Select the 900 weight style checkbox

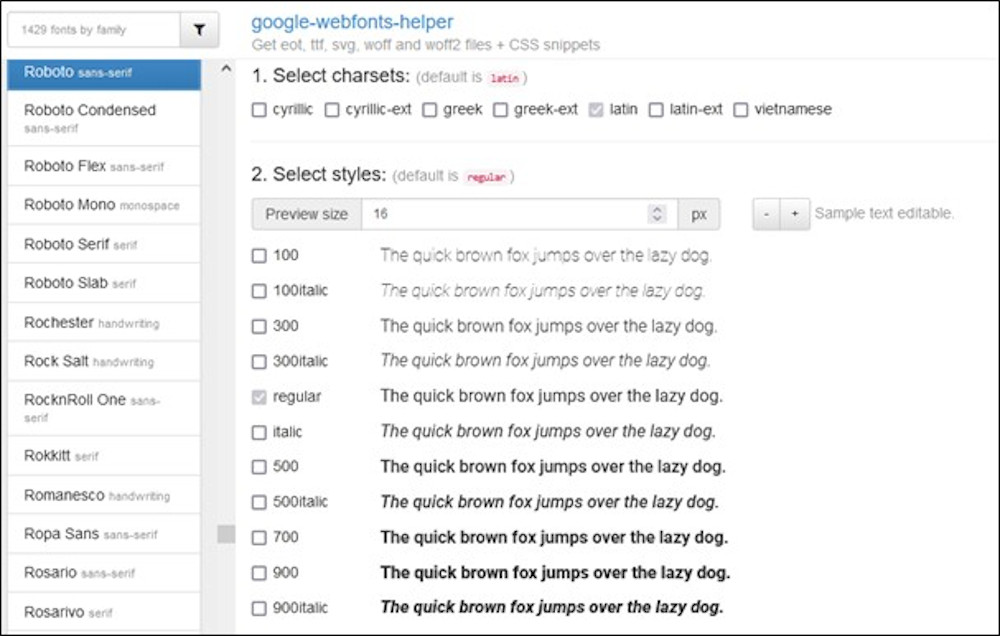[x=259, y=573]
